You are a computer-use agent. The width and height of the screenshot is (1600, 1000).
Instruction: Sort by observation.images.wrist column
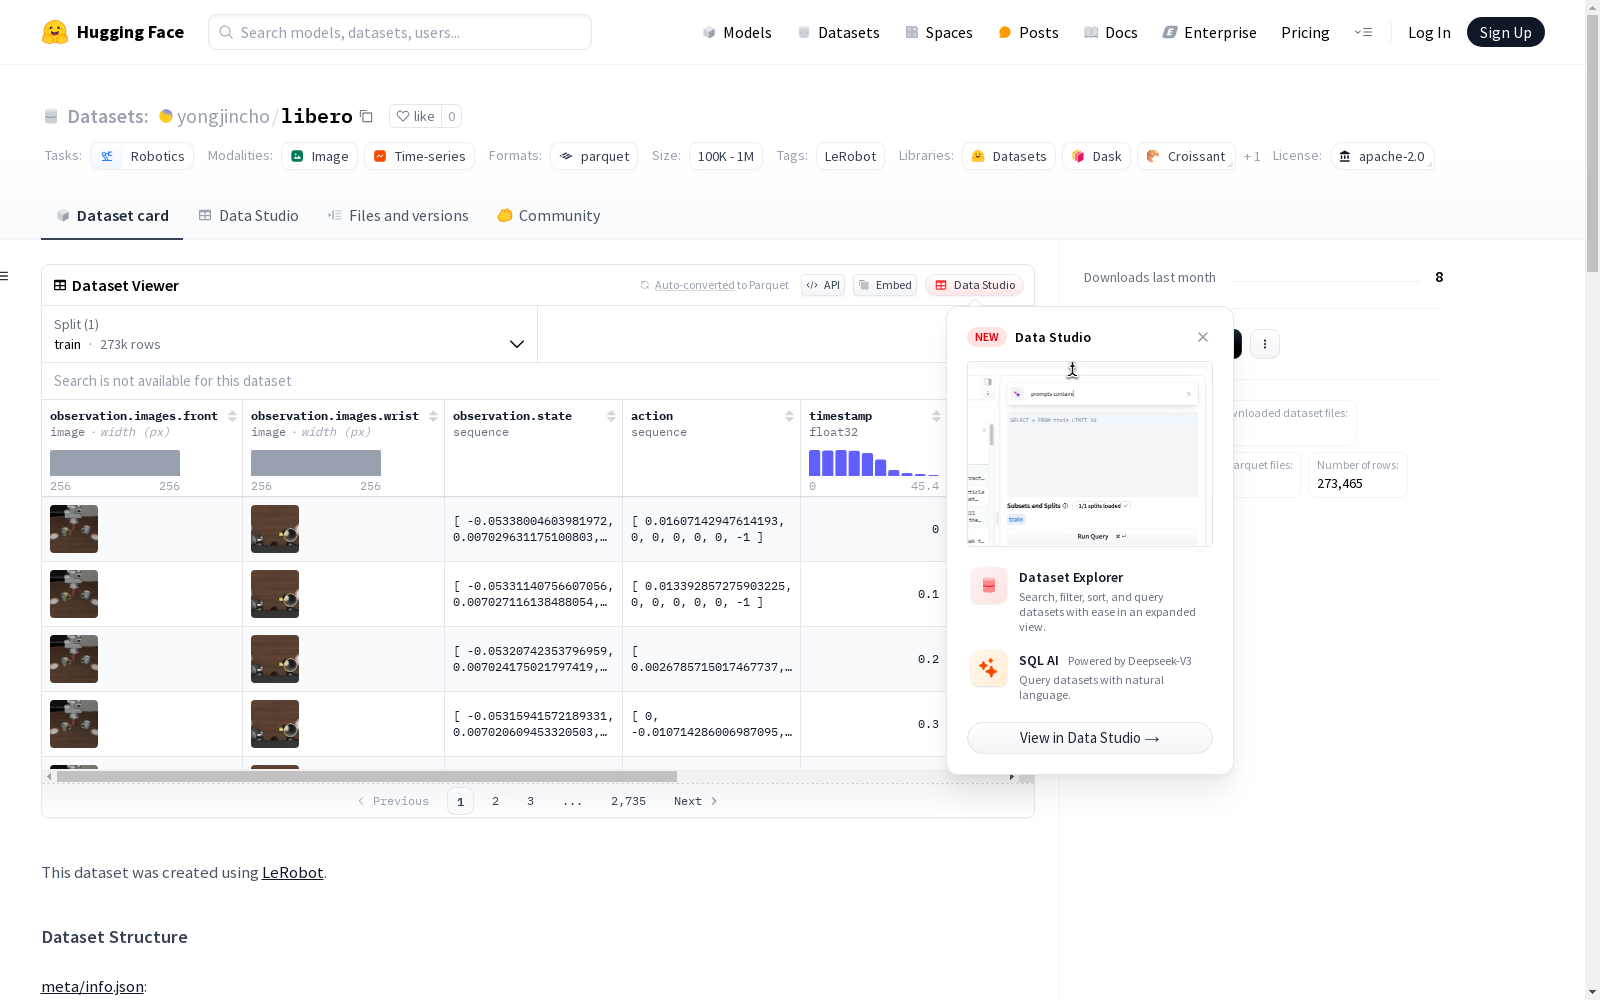[x=433, y=416]
